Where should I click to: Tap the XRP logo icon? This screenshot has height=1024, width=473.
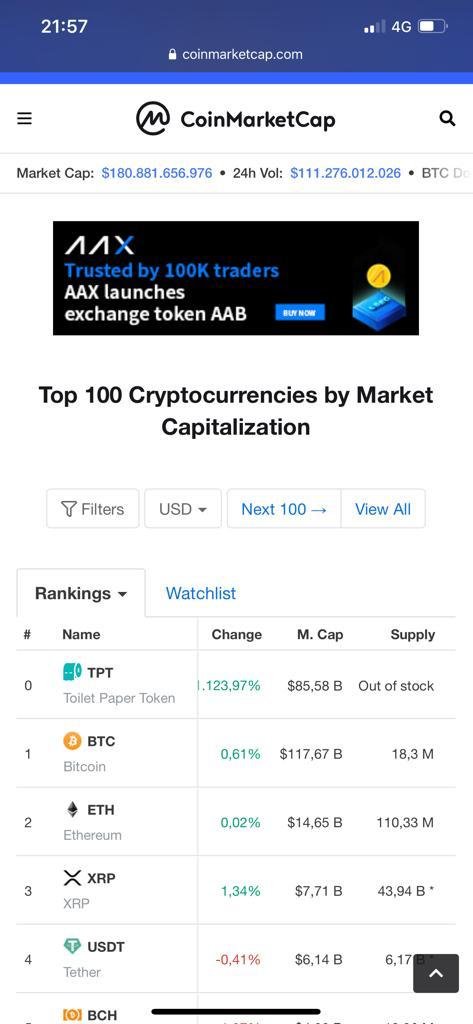click(x=72, y=878)
